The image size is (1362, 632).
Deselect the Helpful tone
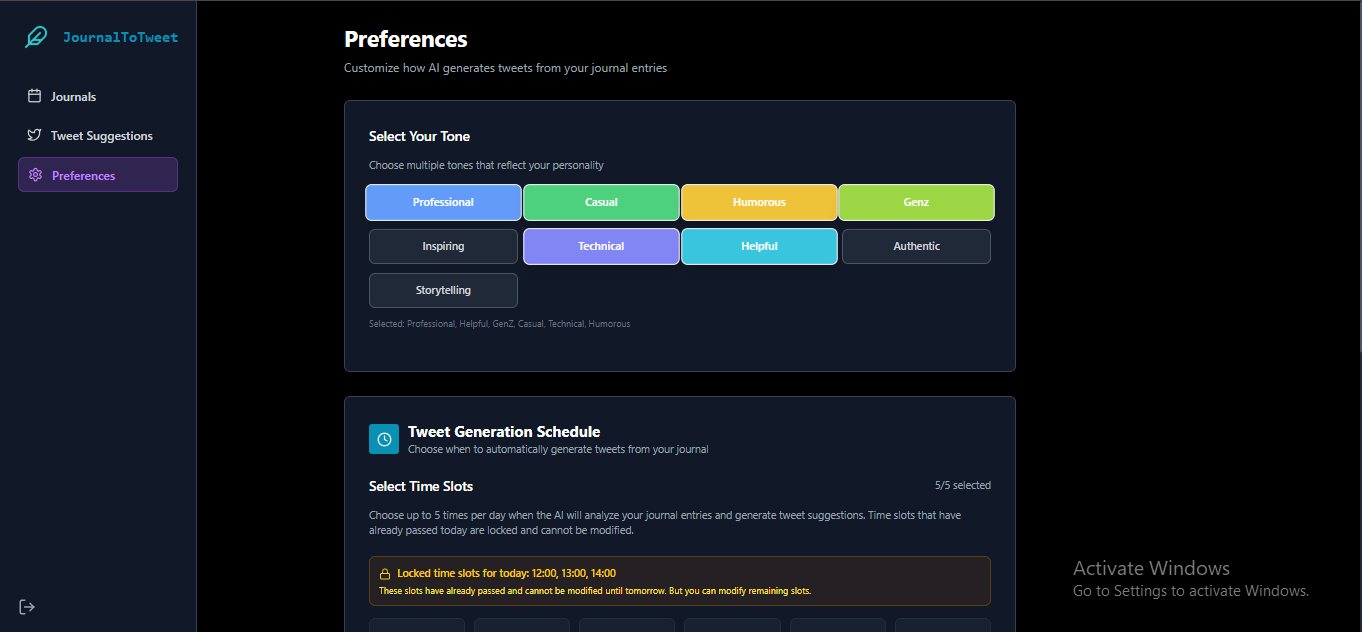759,246
